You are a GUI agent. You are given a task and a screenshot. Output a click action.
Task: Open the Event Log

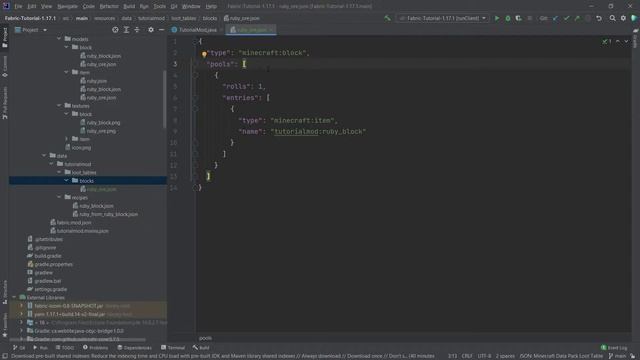pos(614,348)
